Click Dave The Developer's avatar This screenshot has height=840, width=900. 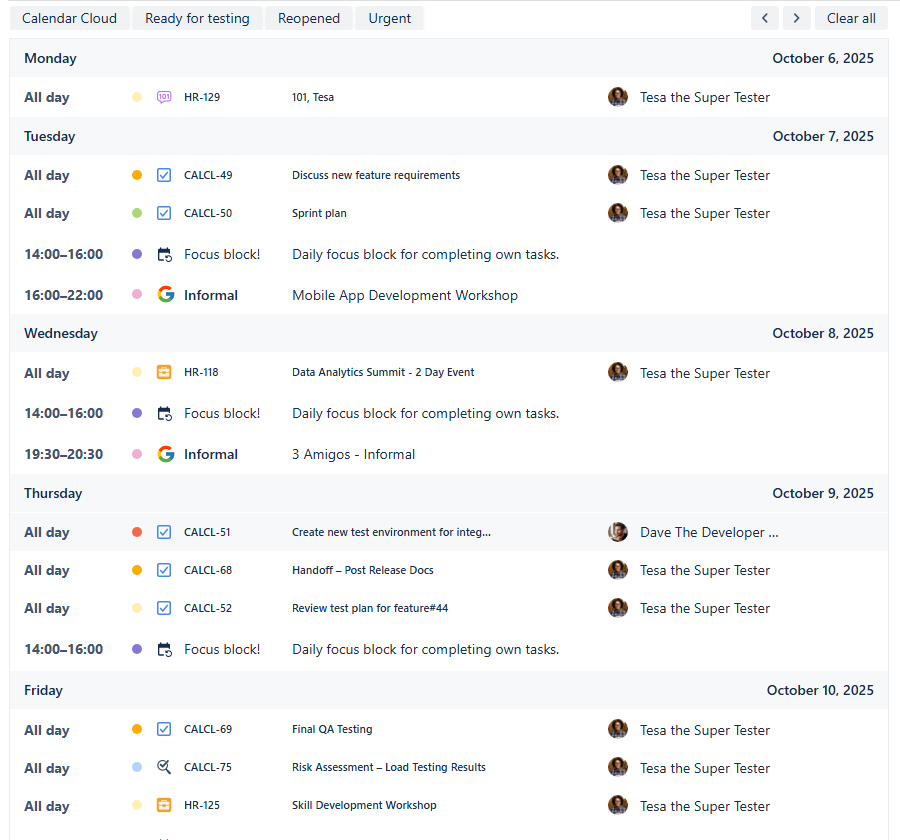point(618,532)
